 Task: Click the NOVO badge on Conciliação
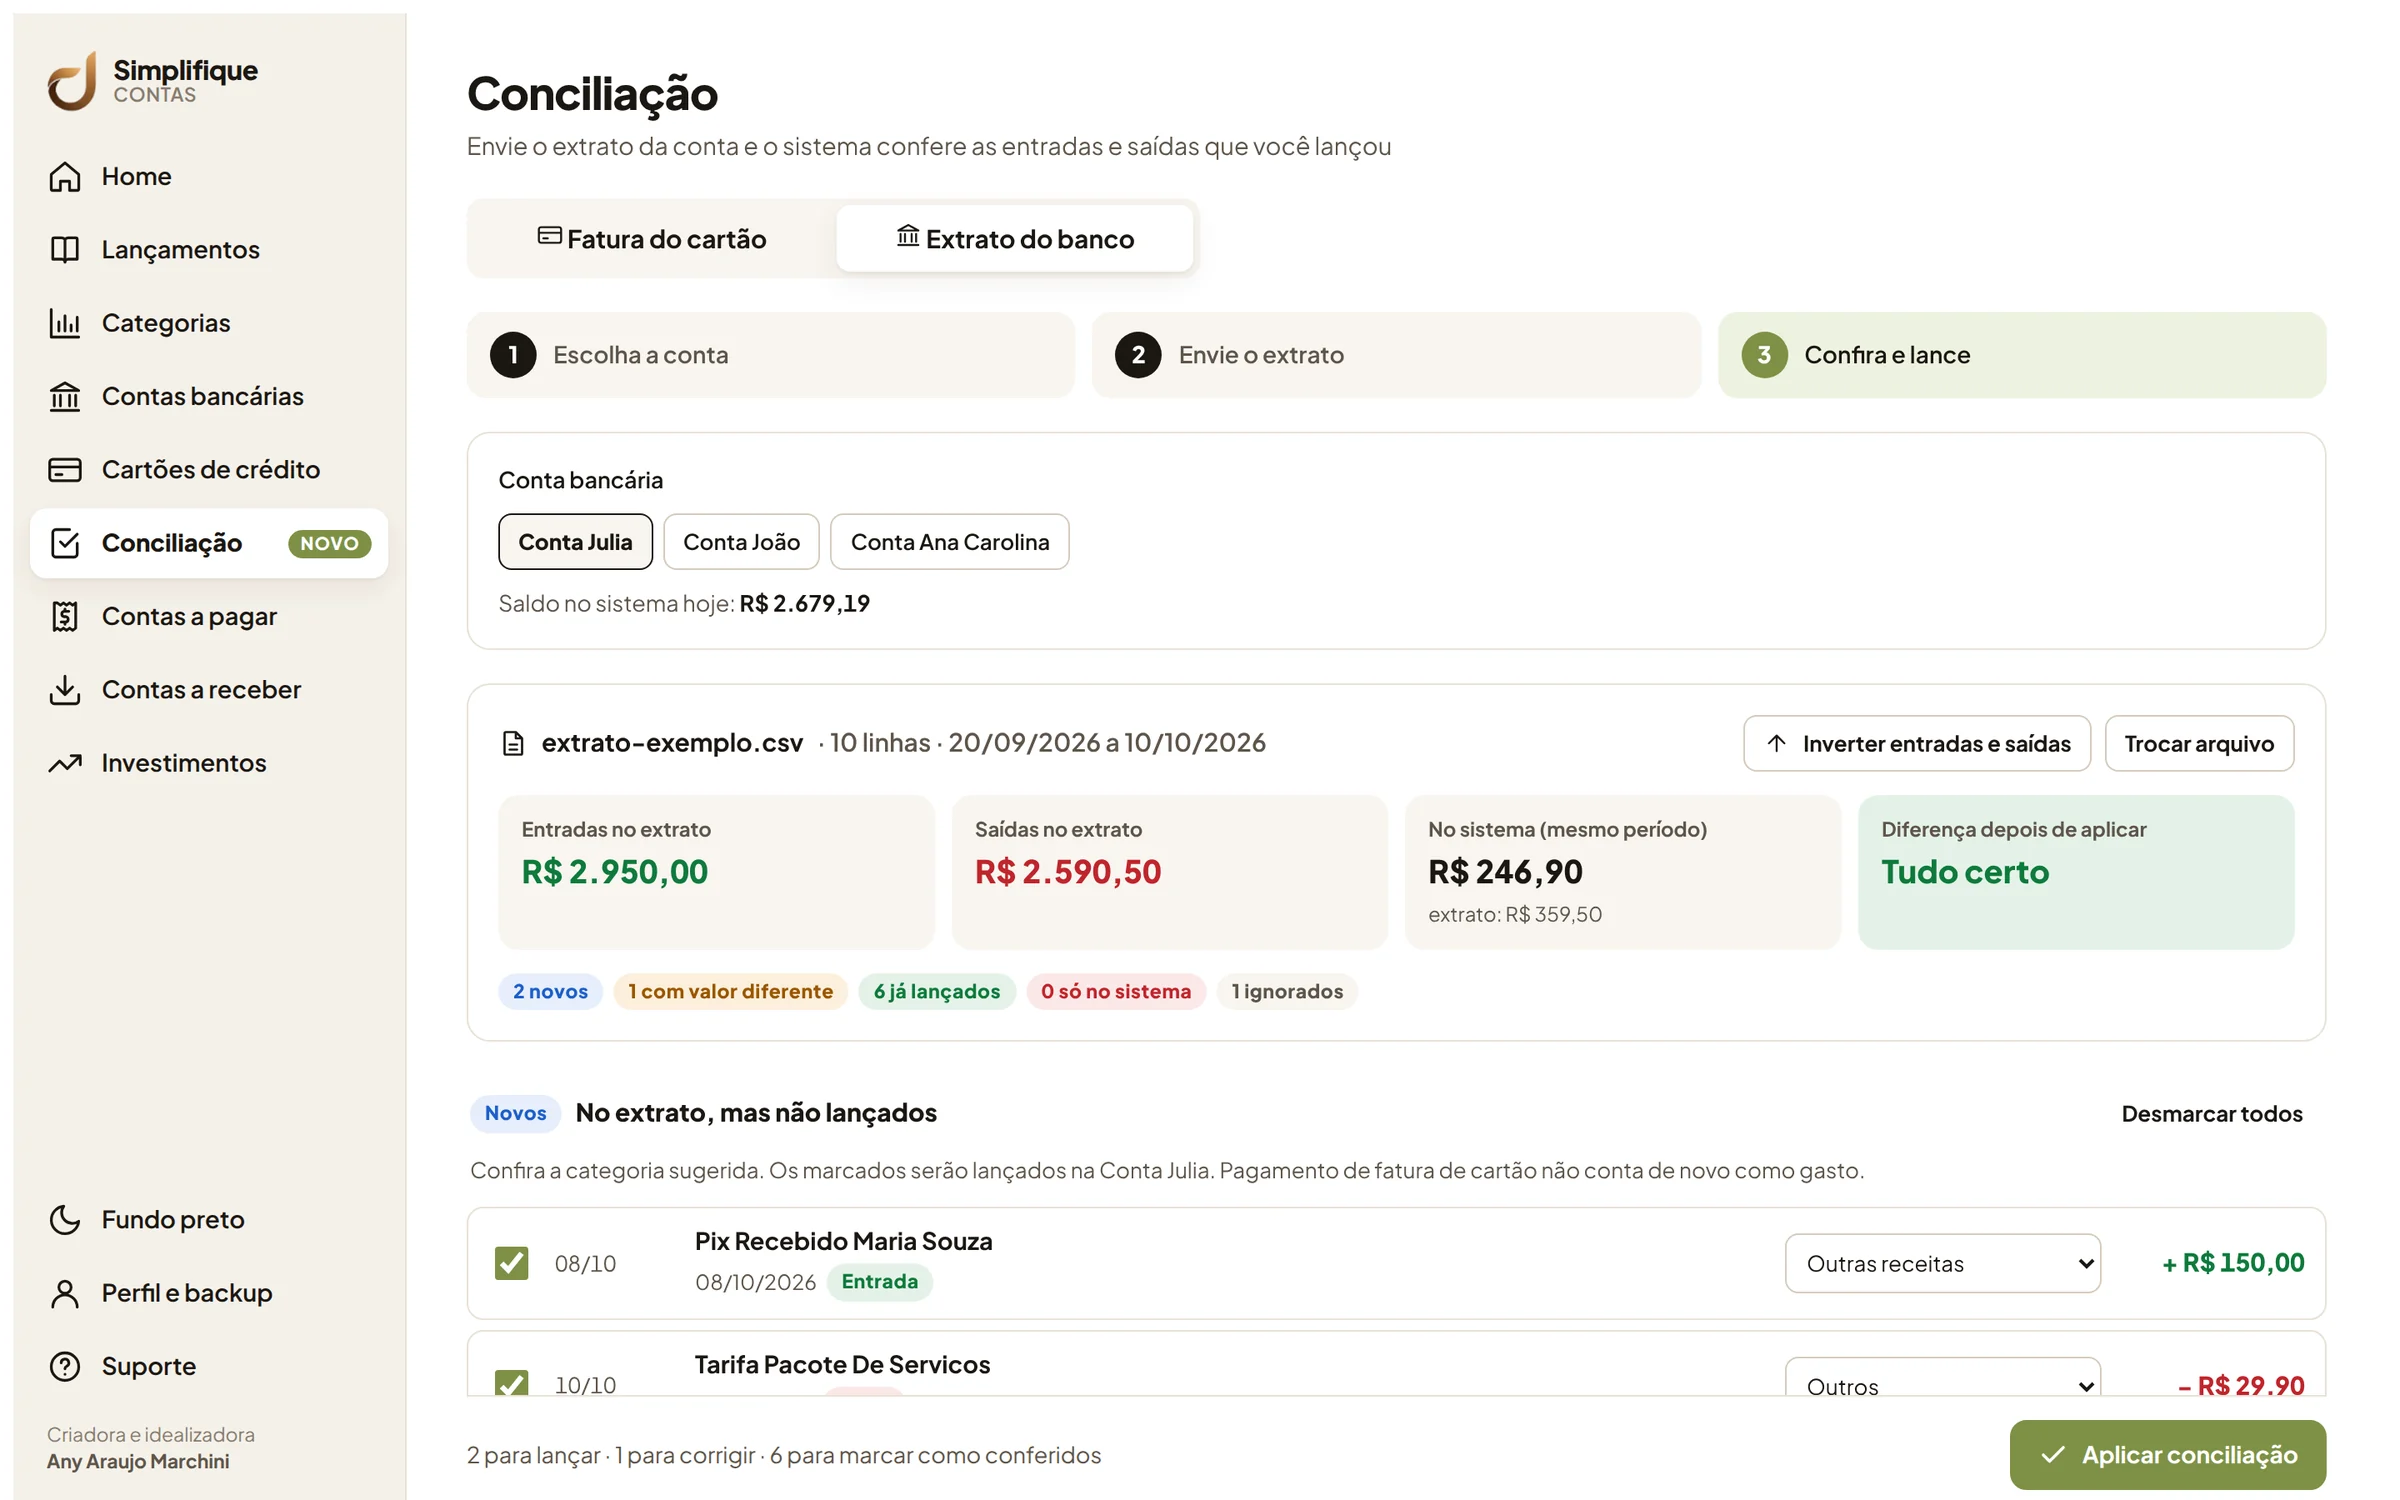(329, 543)
